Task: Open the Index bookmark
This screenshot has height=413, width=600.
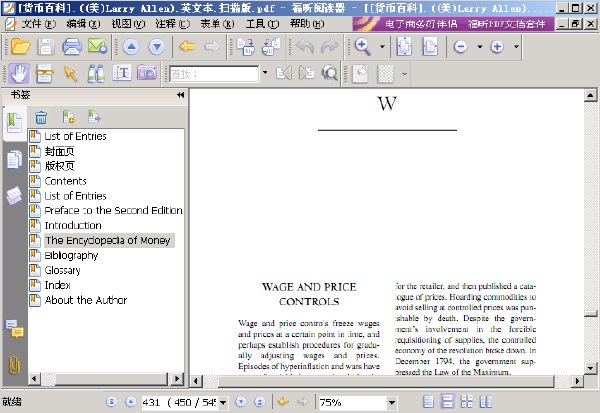Action: point(57,285)
